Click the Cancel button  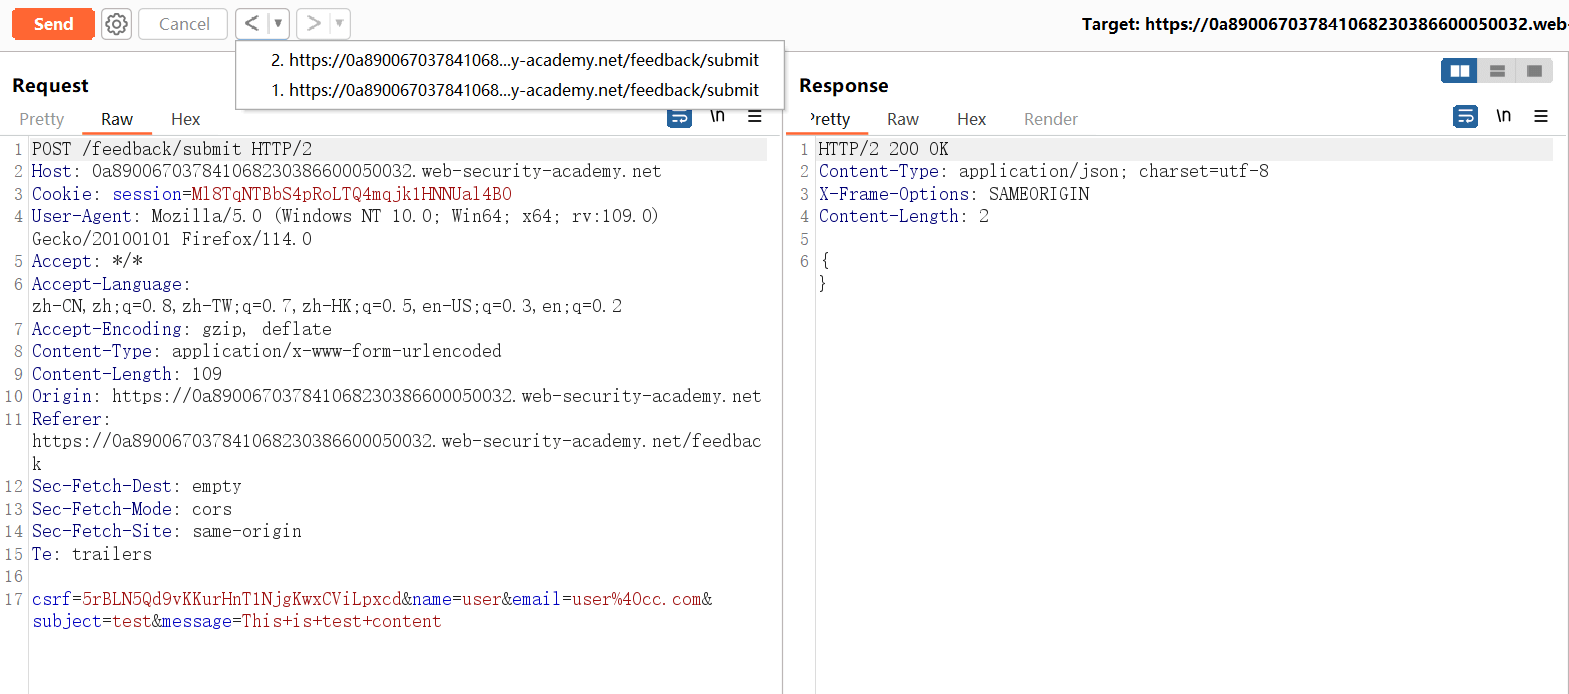[x=184, y=24]
